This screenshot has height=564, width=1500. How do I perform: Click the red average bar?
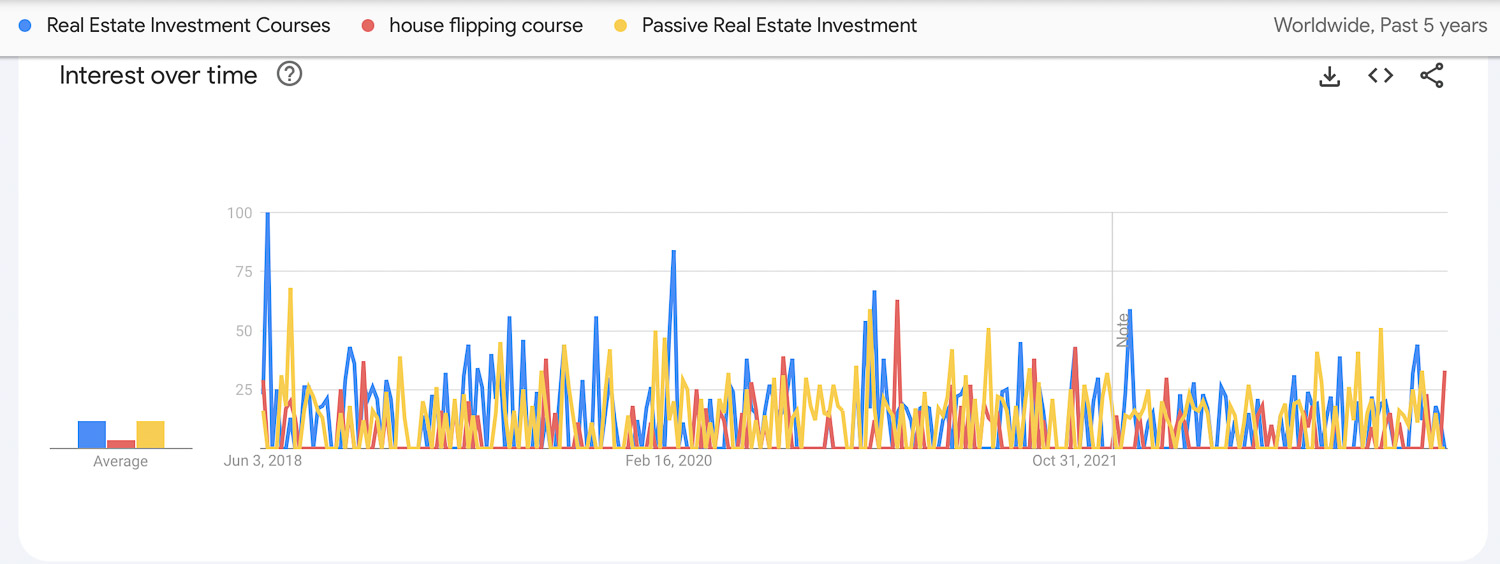pyautogui.click(x=121, y=444)
